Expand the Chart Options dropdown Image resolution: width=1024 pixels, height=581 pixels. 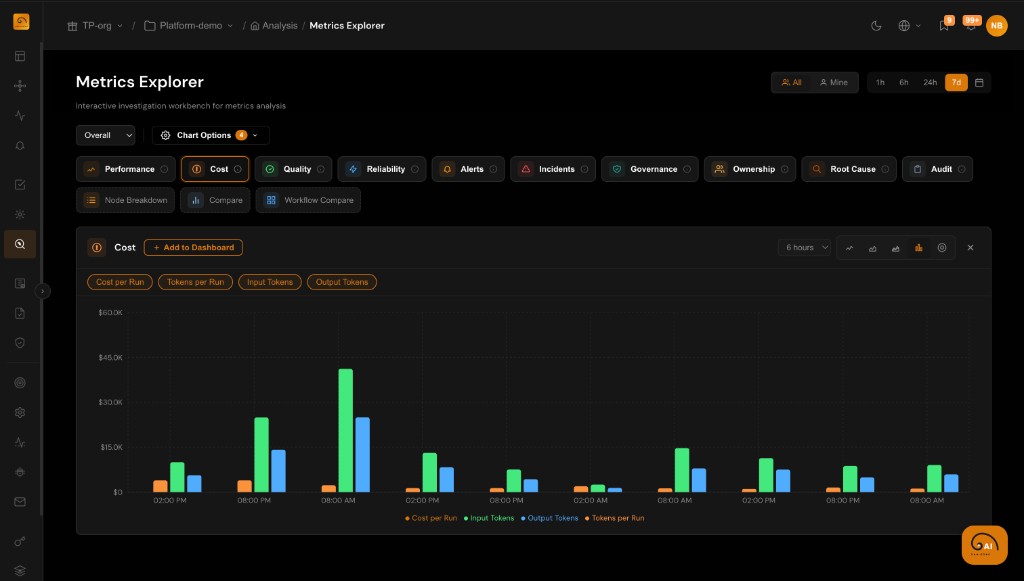pyautogui.click(x=210, y=135)
